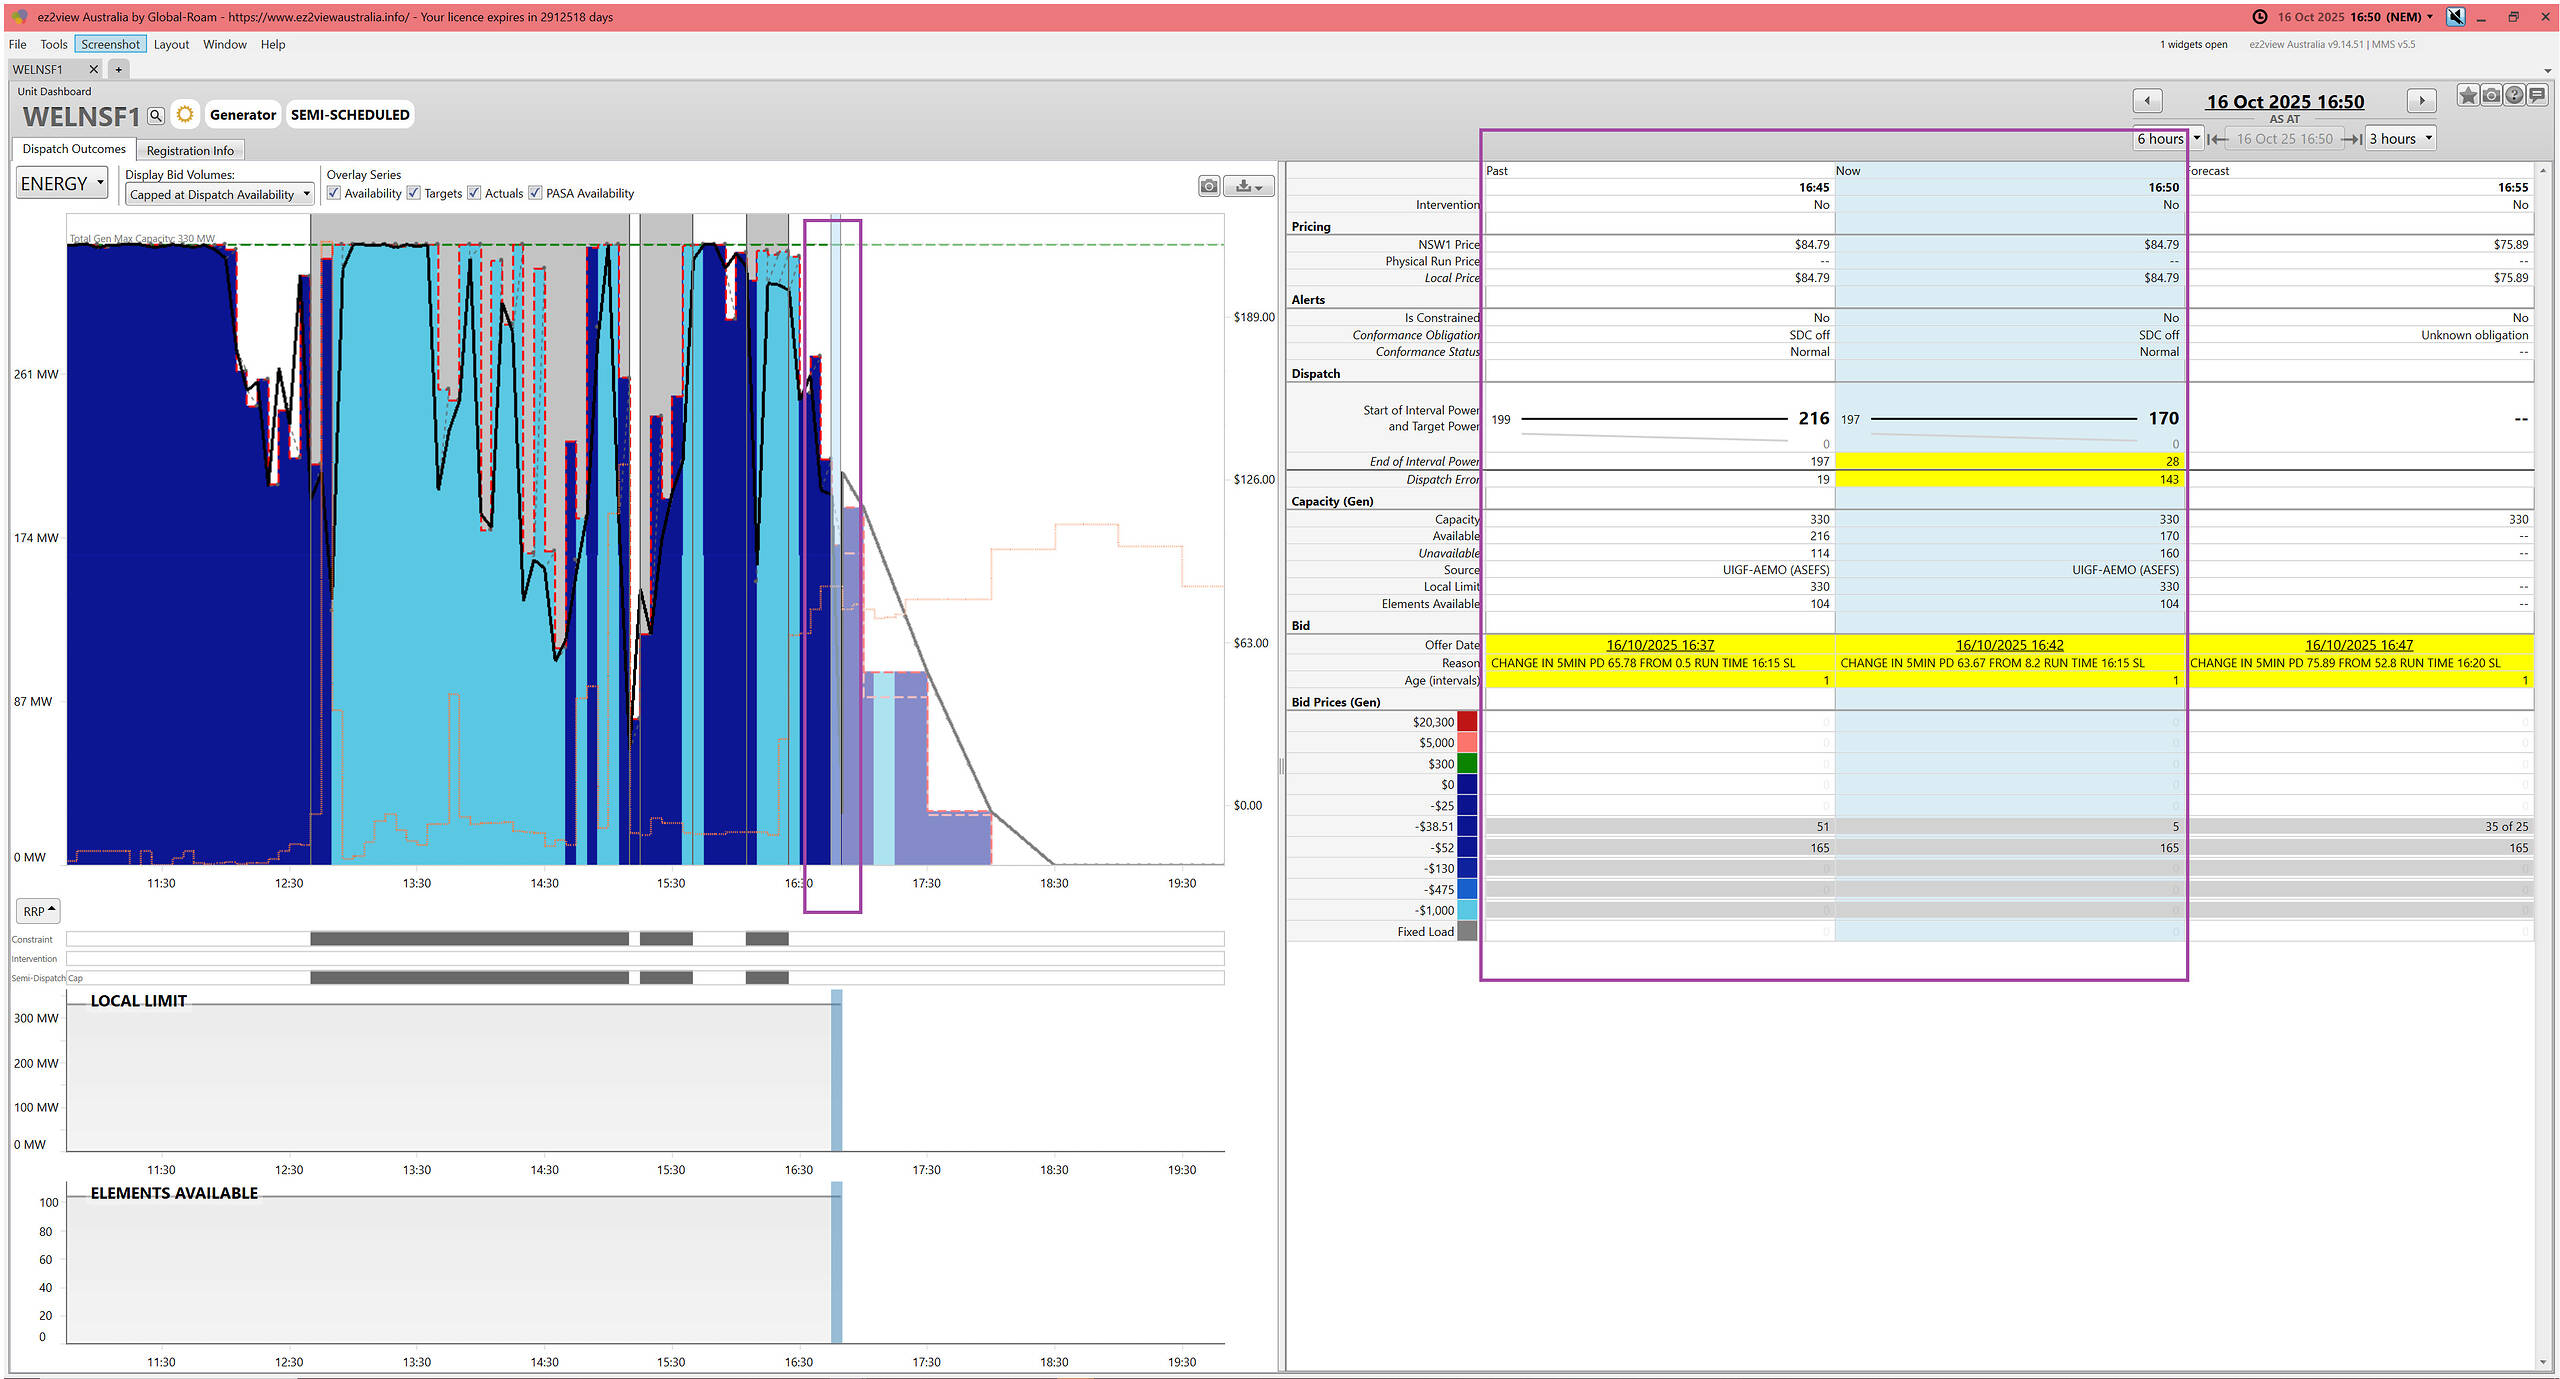The image size is (2560, 1379).
Task: Click the 16/10/2025 16:42 offer date link
Action: pos(2009,645)
